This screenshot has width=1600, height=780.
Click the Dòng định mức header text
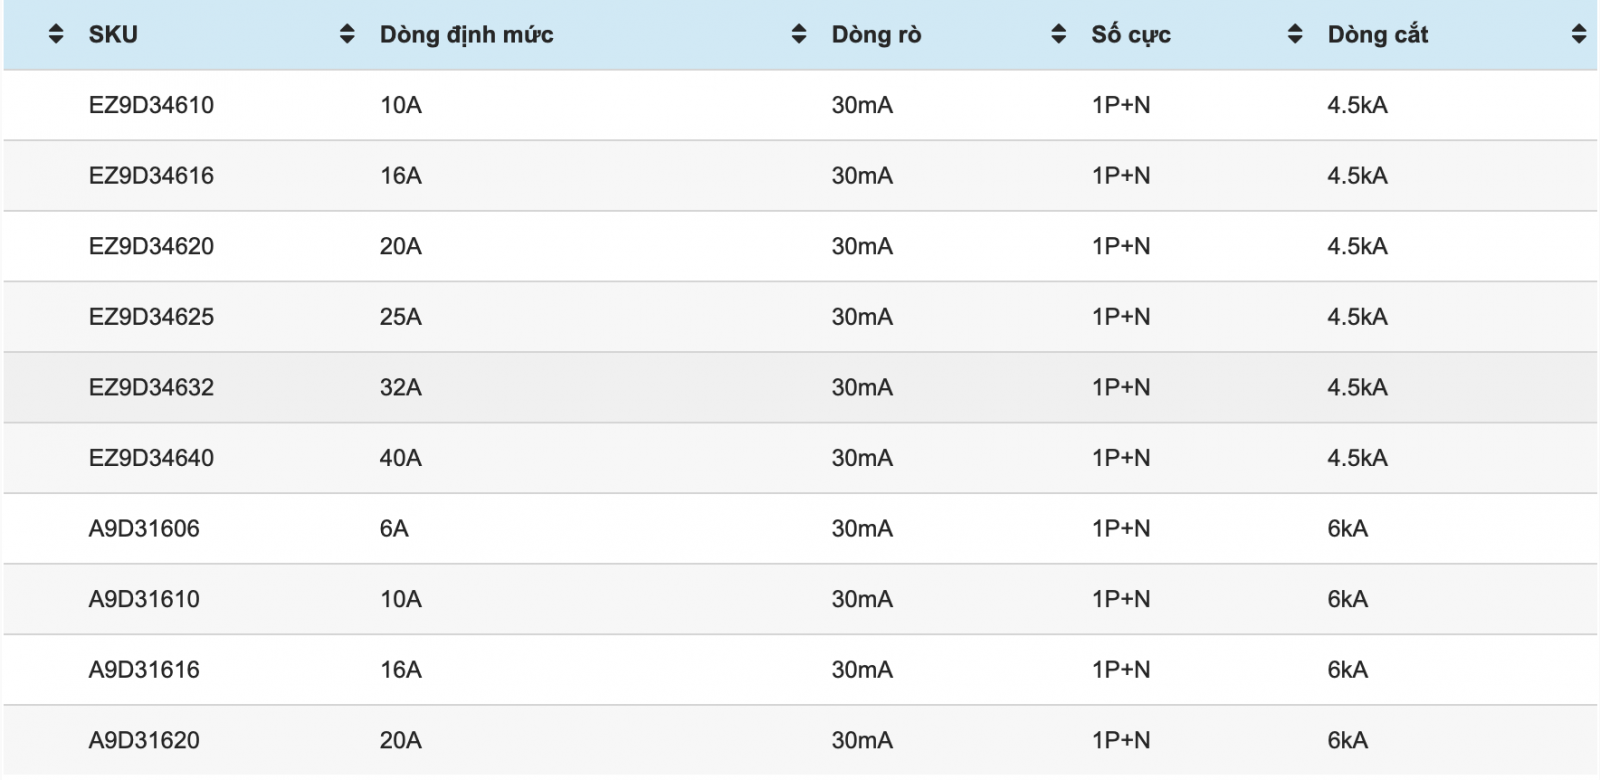click(x=466, y=35)
